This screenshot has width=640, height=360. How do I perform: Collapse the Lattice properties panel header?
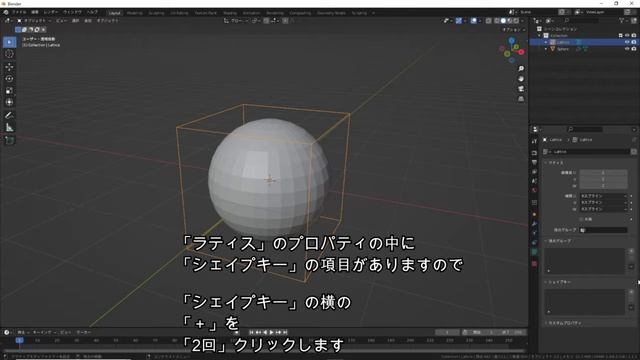point(555,163)
